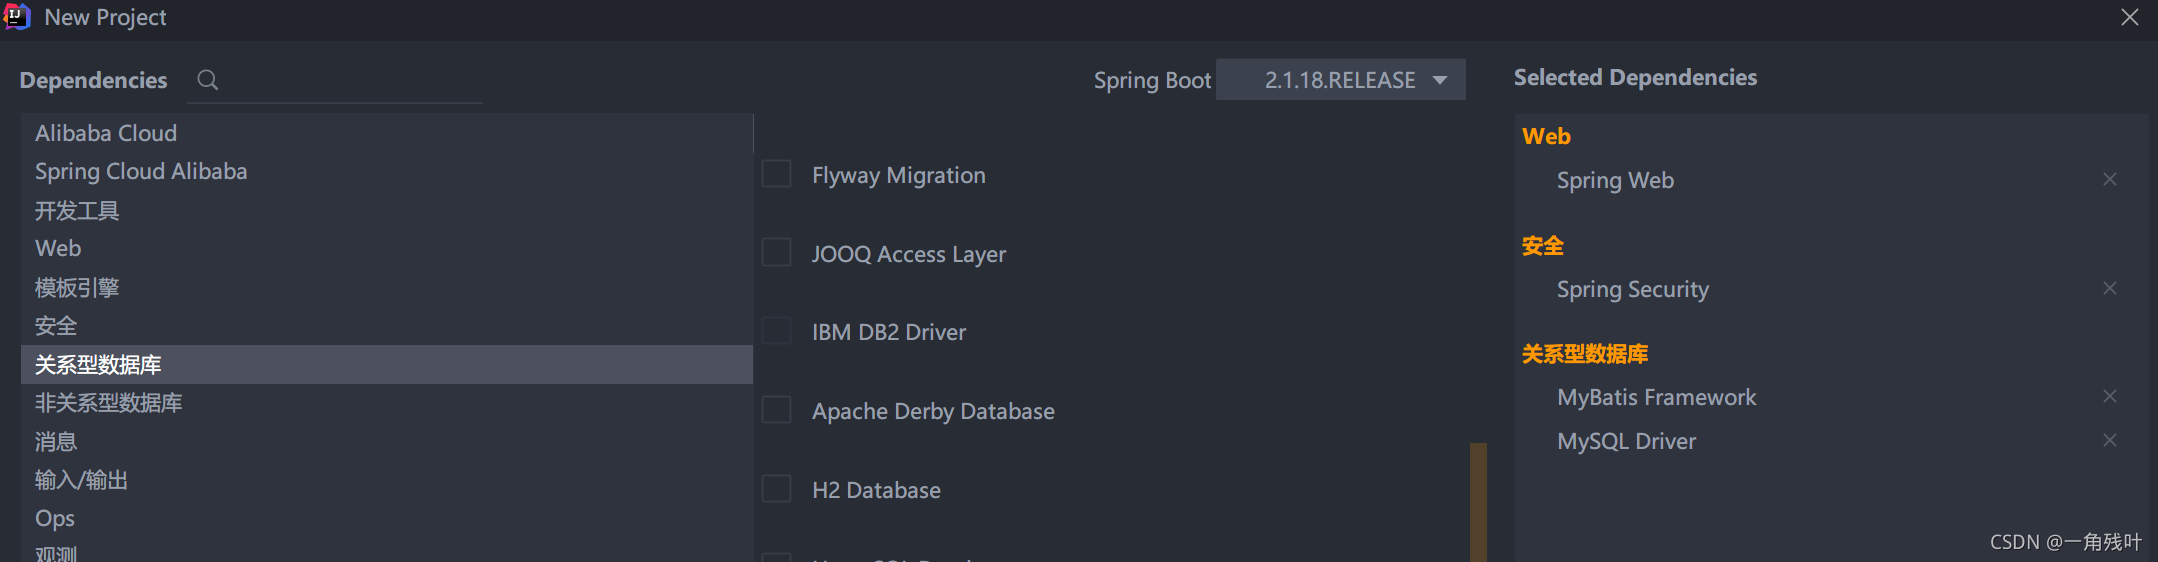
Task: Select the 安全 category in dependencies list
Action: (387, 326)
